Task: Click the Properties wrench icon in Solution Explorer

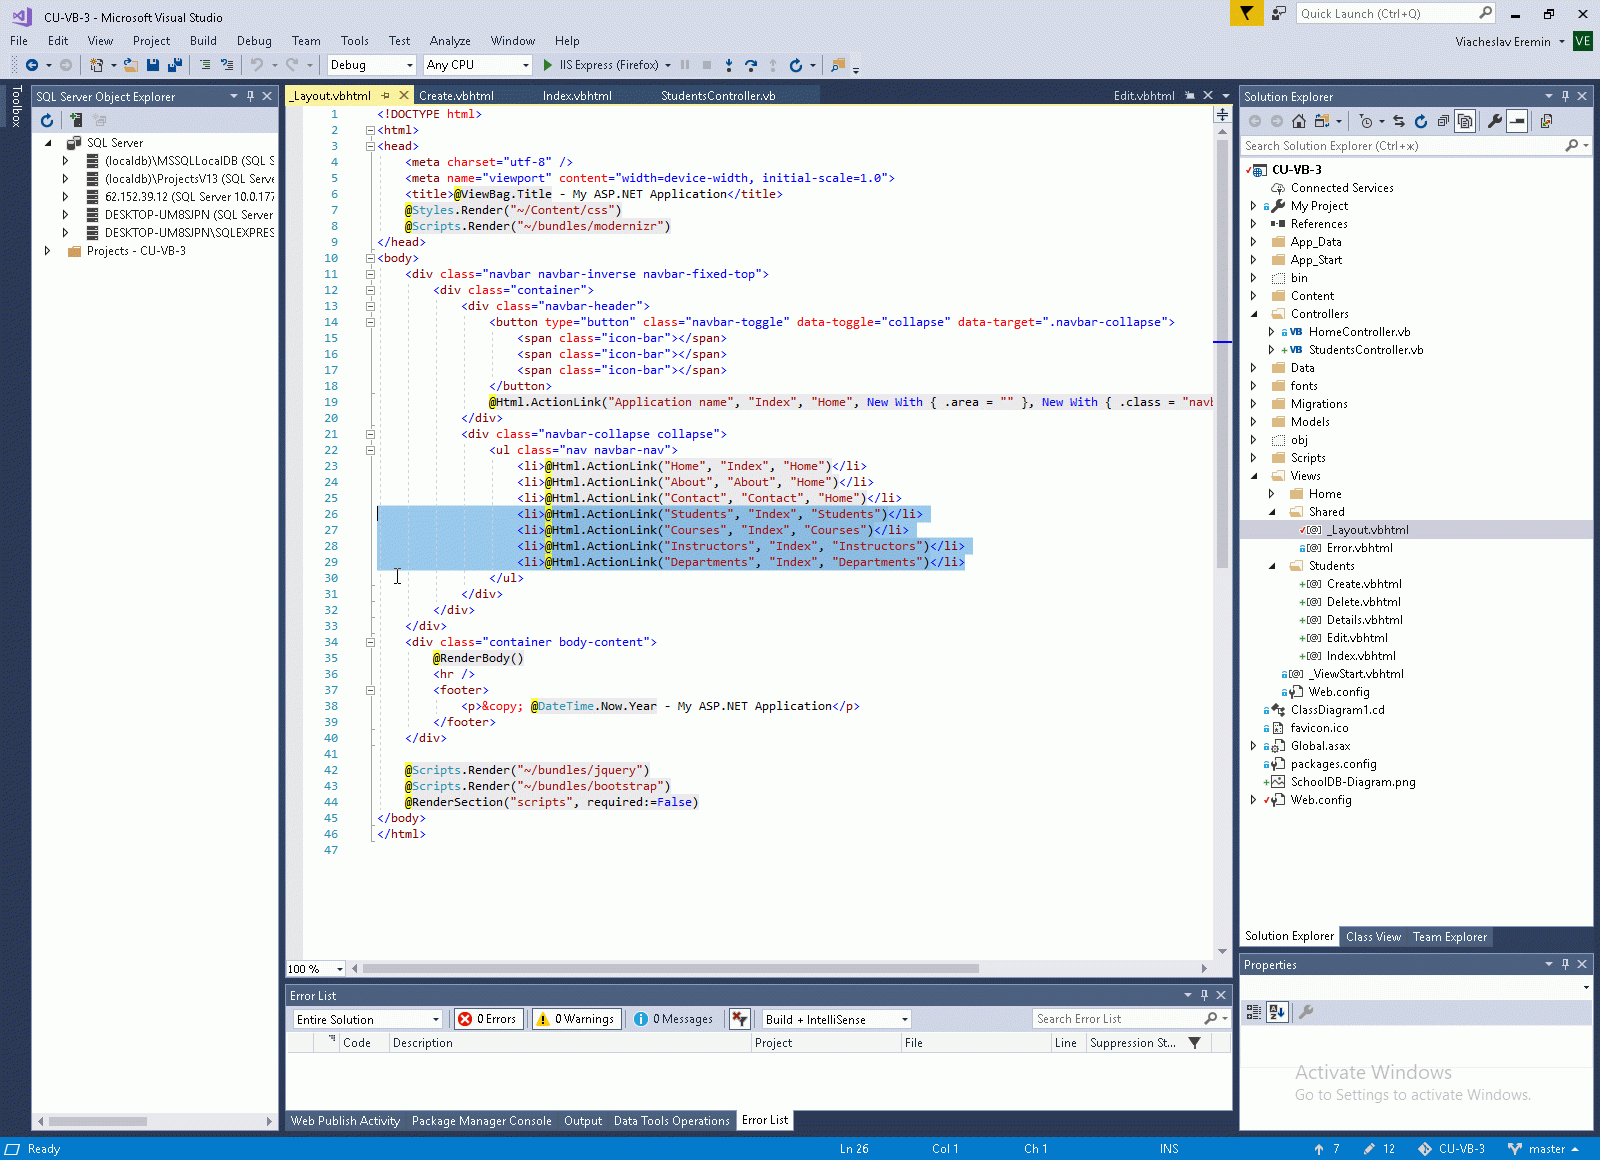Action: [1495, 121]
